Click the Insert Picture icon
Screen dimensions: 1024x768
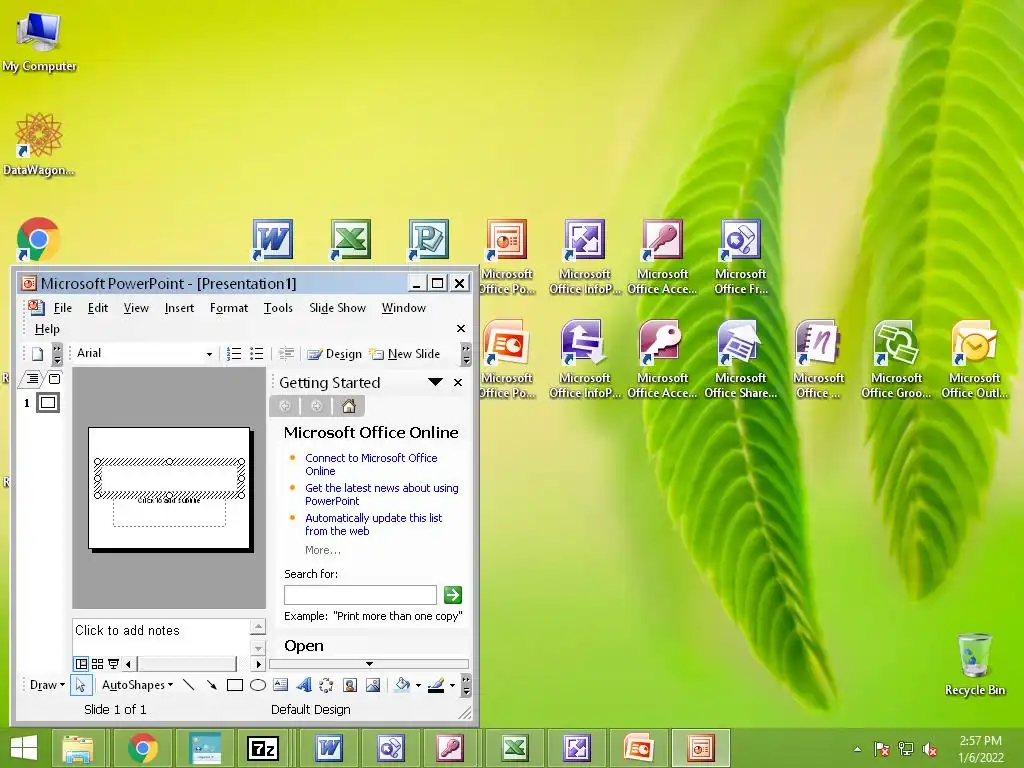373,684
